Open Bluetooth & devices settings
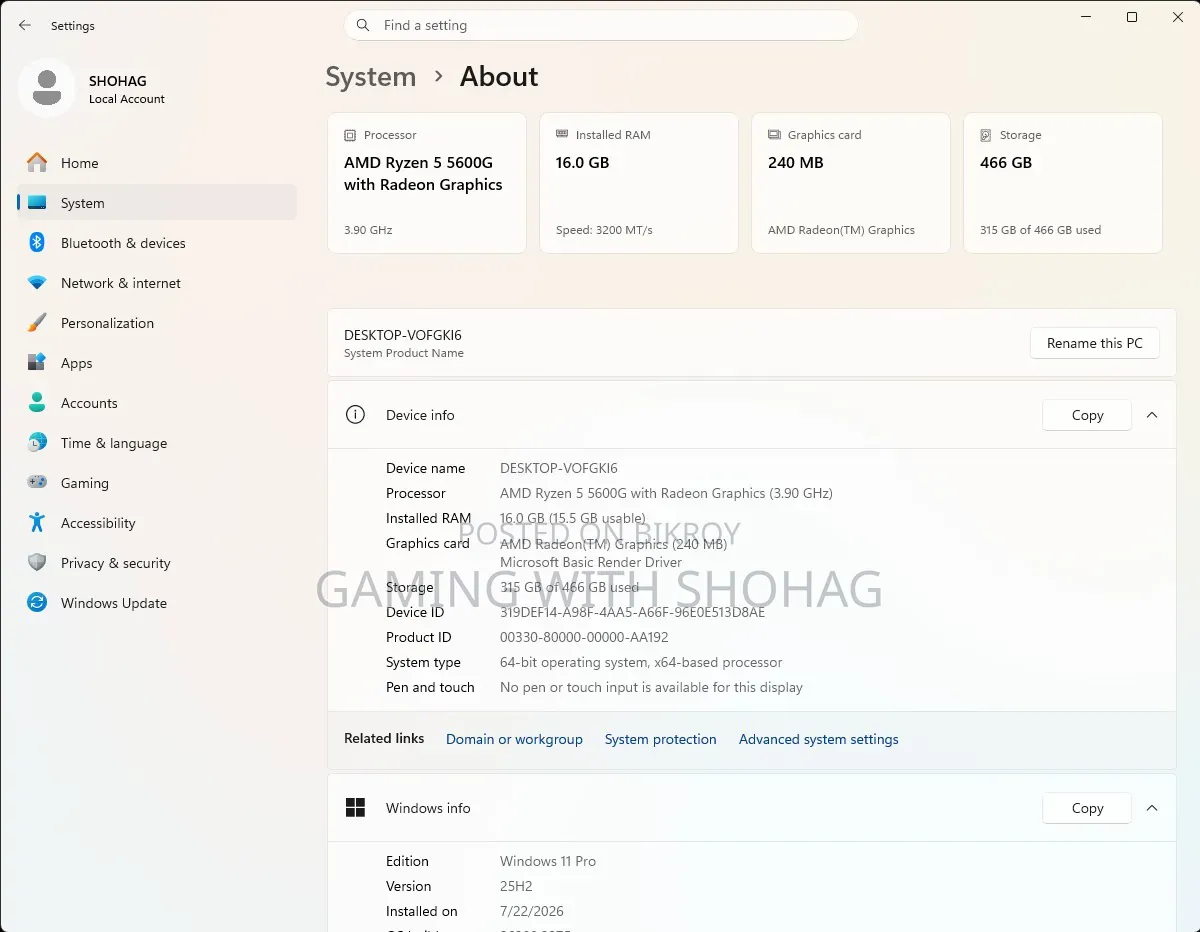Image resolution: width=1200 pixels, height=932 pixels. coord(157,242)
